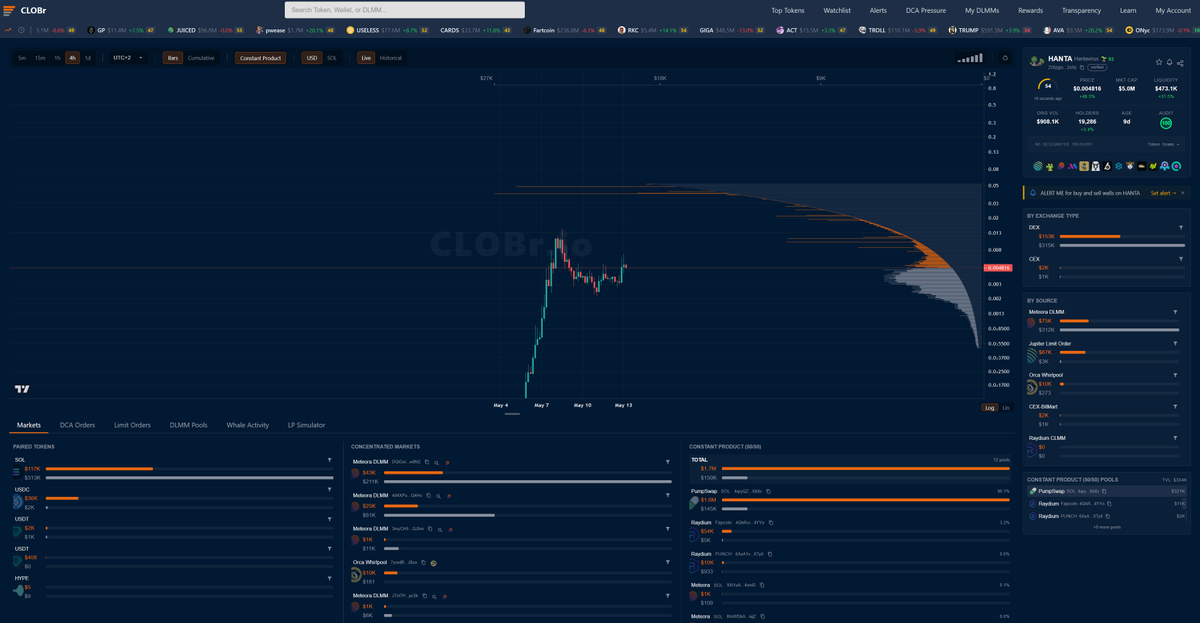
Task: Search the Meteora DLMM DQiGxi pool
Action: pos(437,462)
